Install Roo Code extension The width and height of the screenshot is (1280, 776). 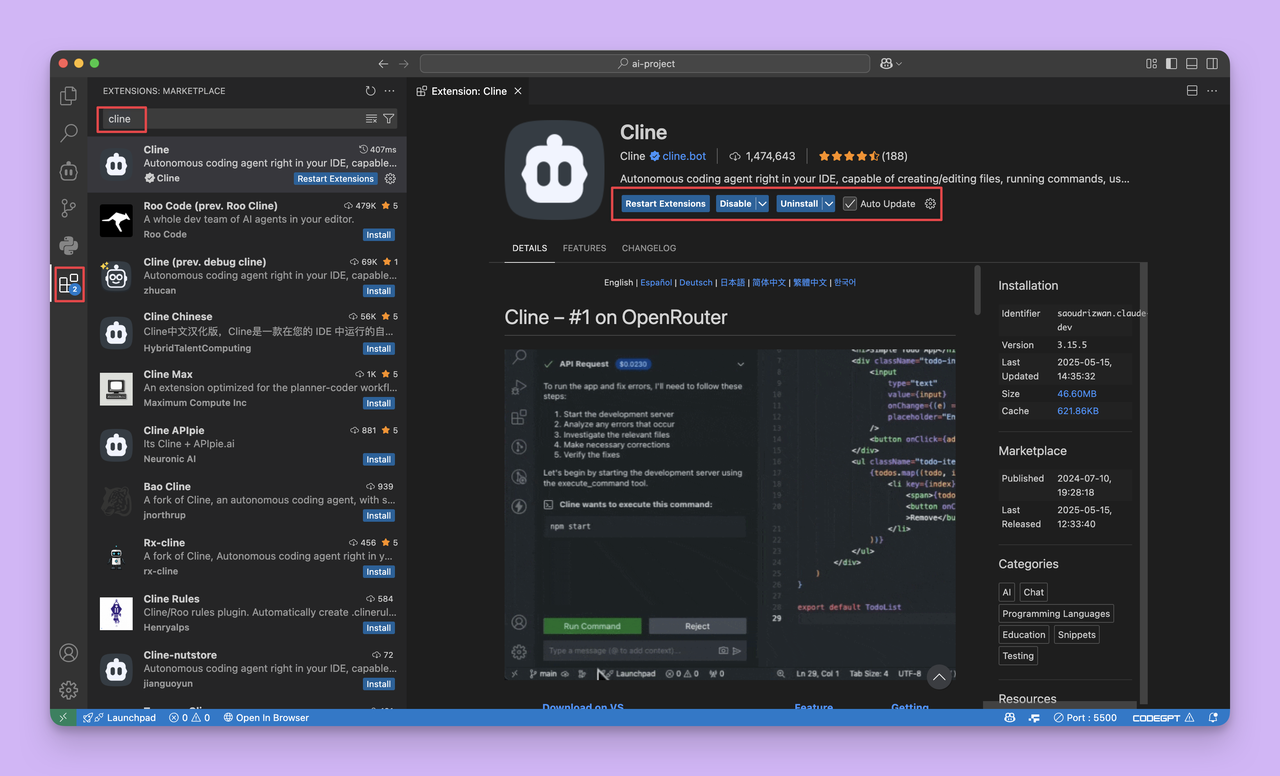pos(379,235)
